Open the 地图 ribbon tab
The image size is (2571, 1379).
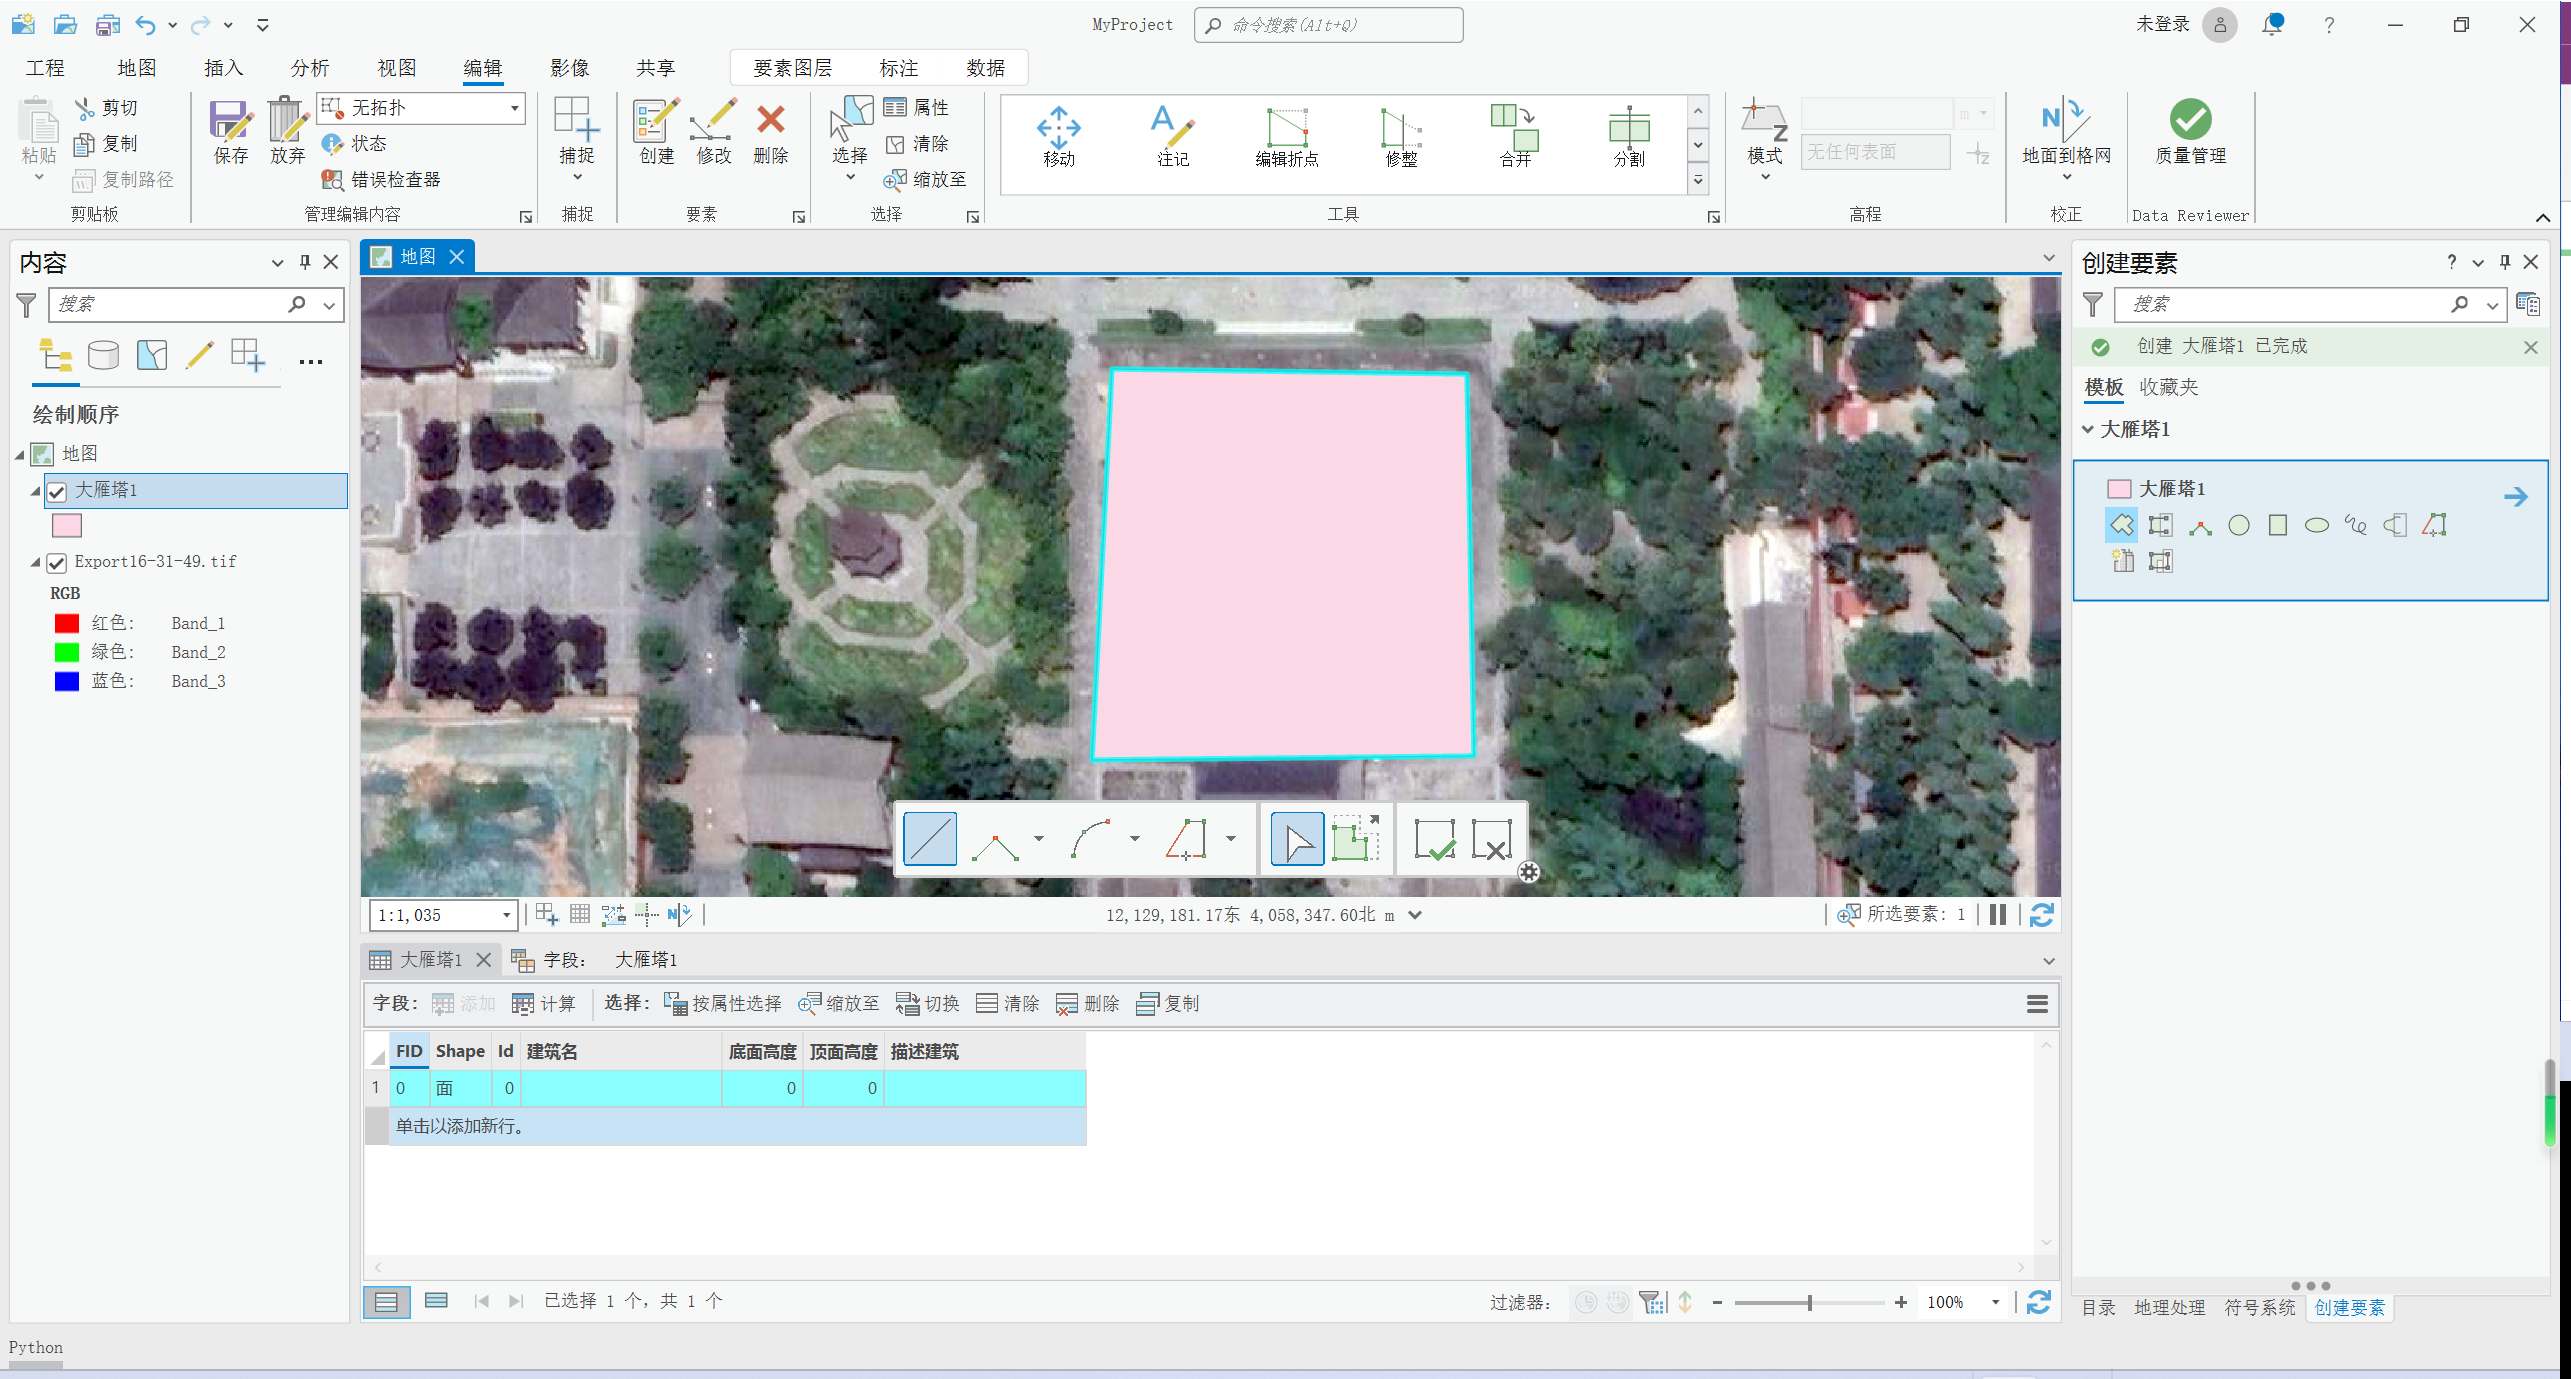click(x=137, y=68)
